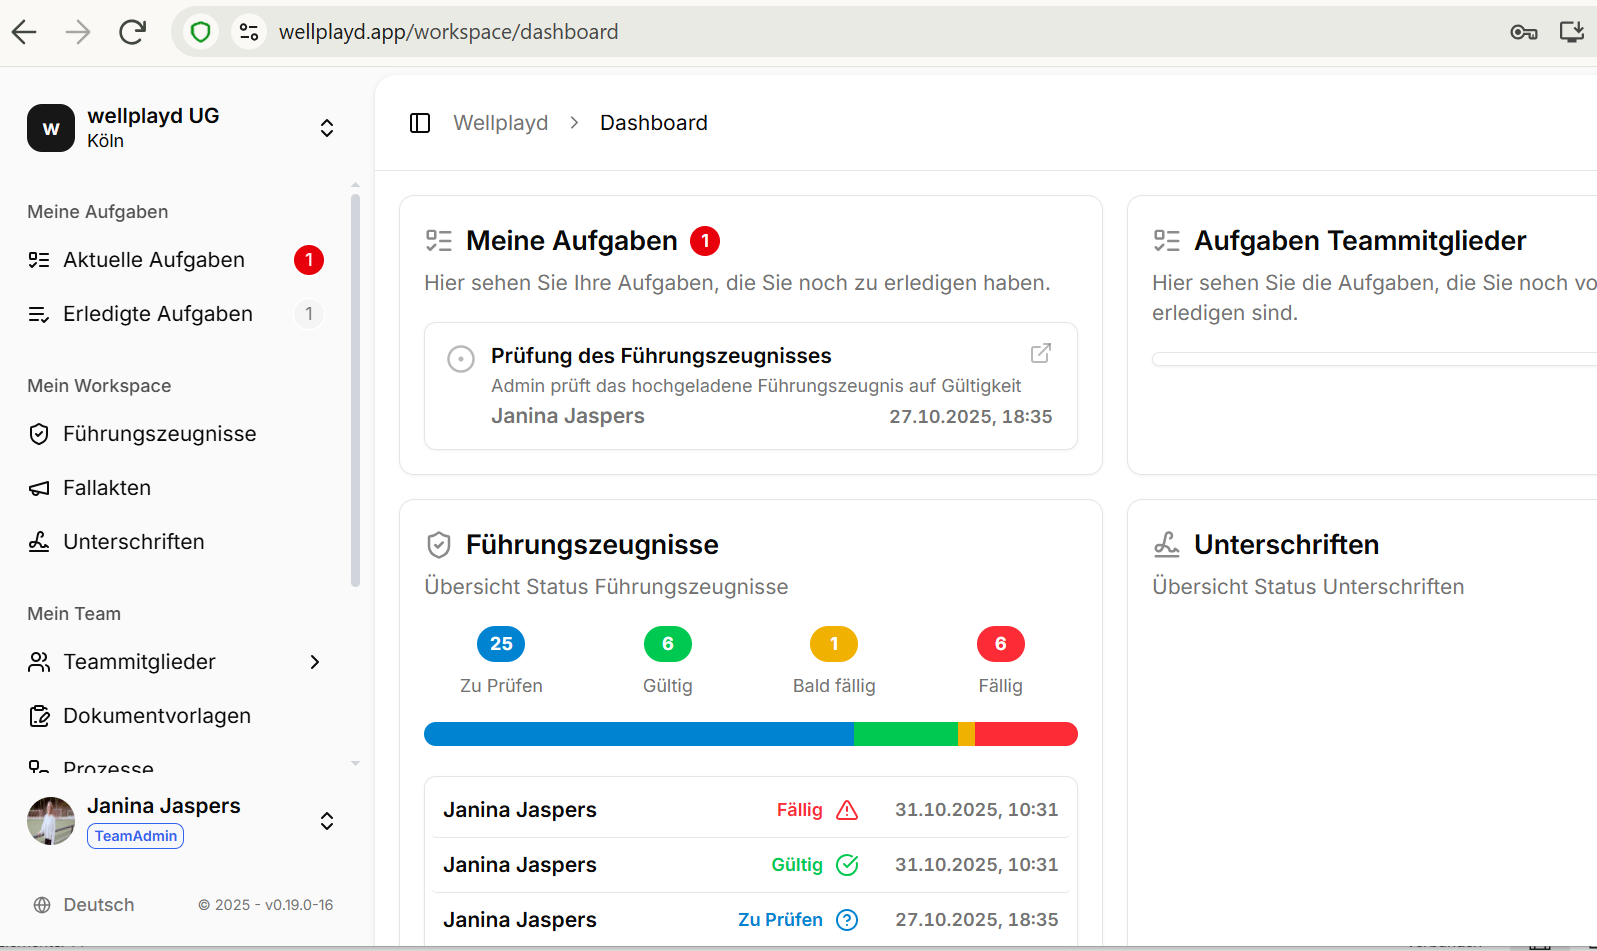Toggle the sidebar panel icon
The height and width of the screenshot is (951, 1597).
pyautogui.click(x=420, y=123)
